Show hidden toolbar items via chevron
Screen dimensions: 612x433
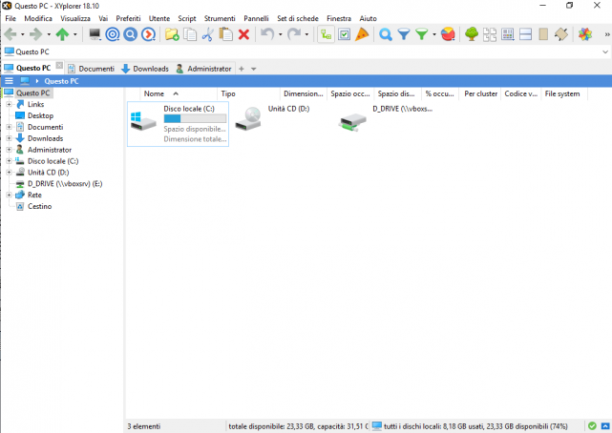point(607,34)
